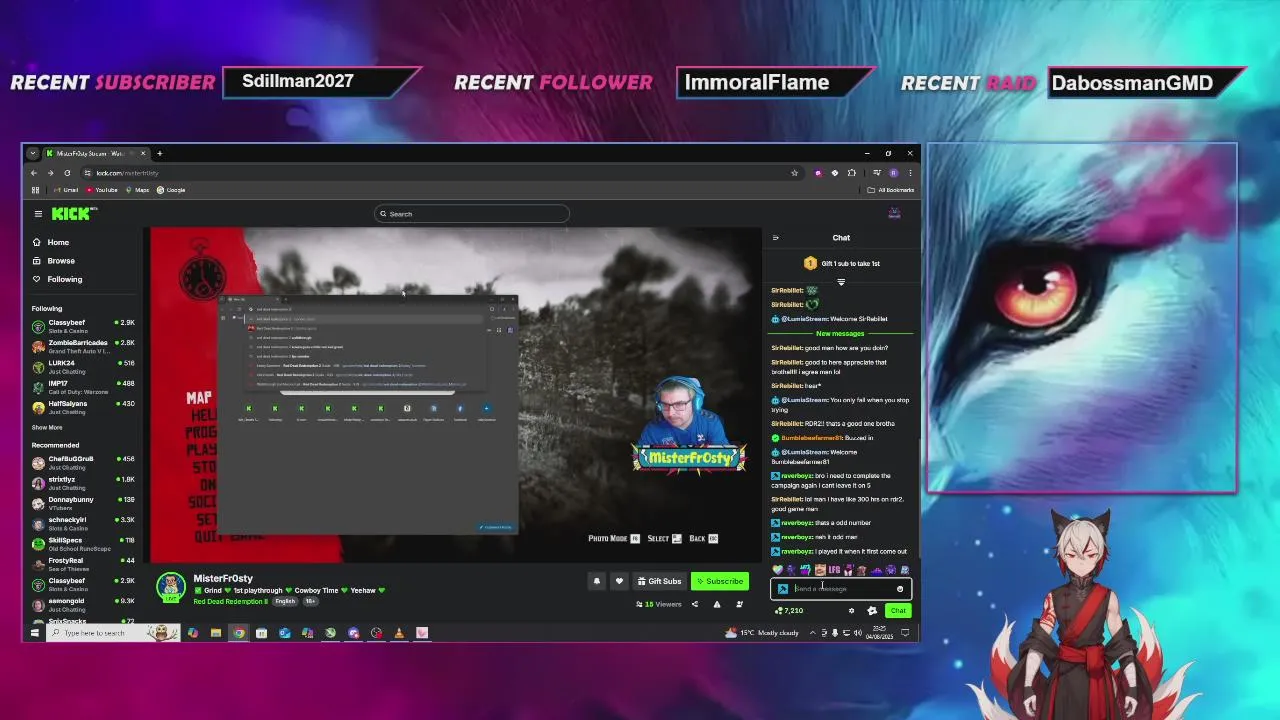
Task: Open the Windows Start menu
Action: [34, 633]
